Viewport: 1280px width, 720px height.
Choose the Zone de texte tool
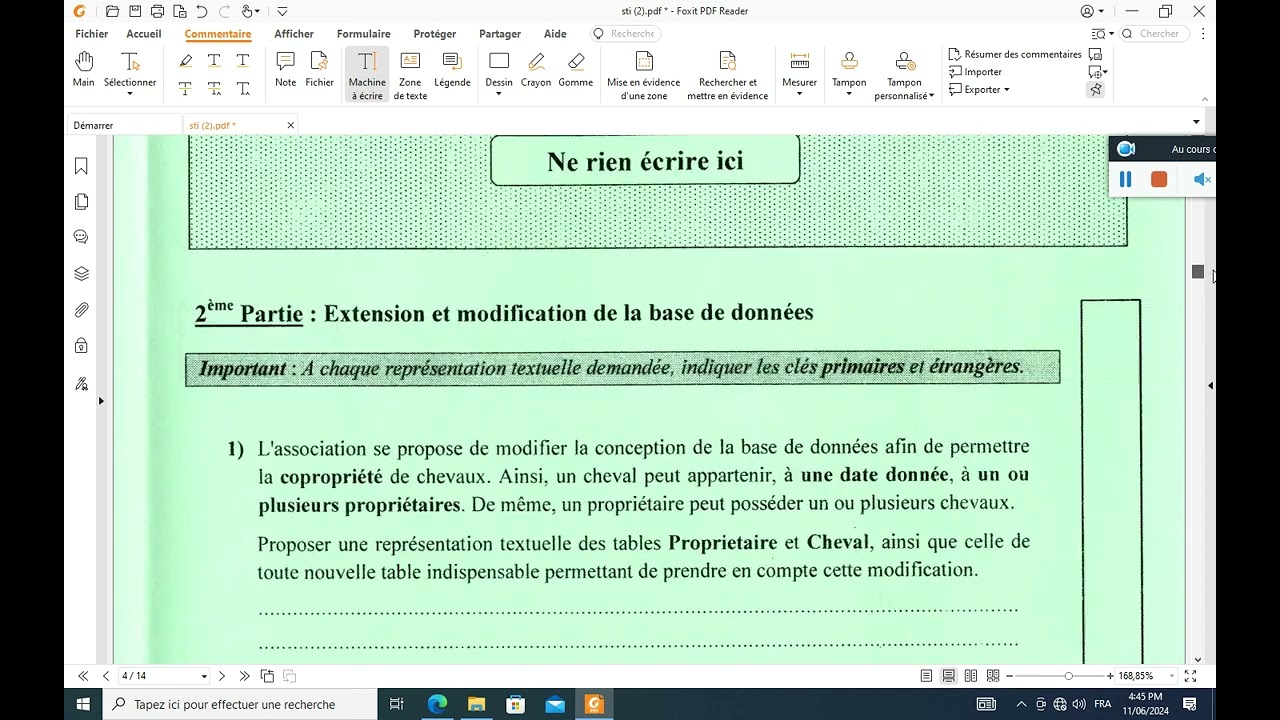[410, 75]
